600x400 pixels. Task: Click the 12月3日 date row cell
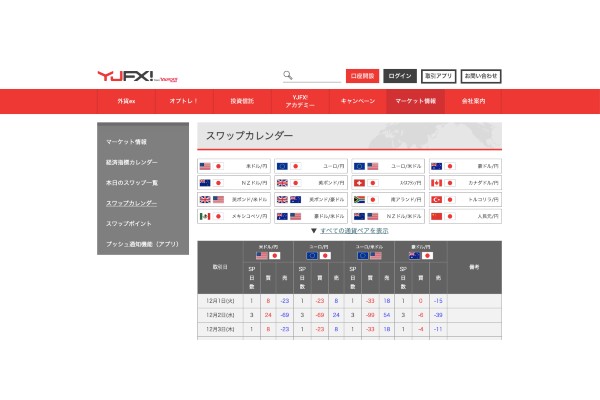[220, 329]
